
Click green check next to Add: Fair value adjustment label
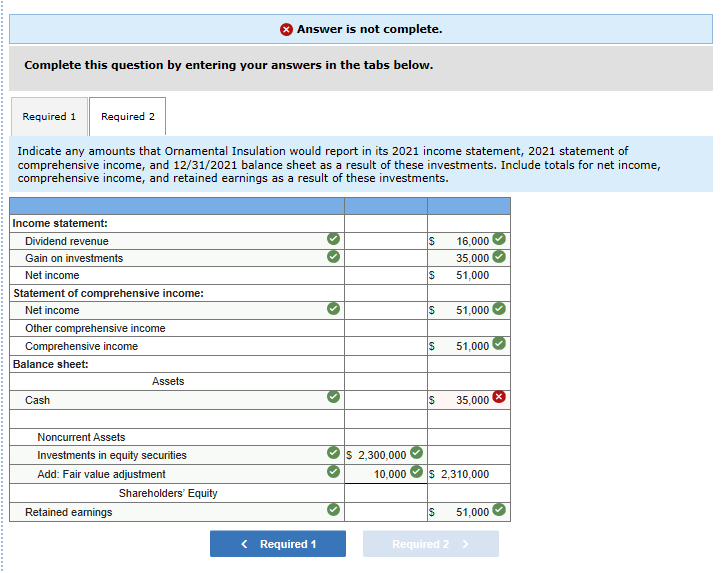click(x=333, y=471)
